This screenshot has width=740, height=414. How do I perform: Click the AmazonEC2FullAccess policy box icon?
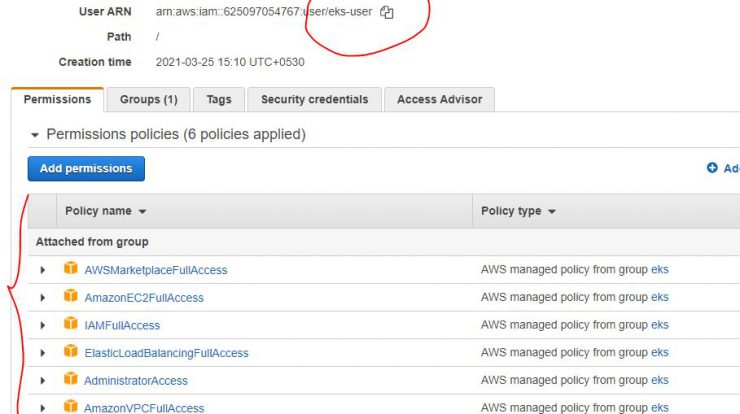click(71, 296)
